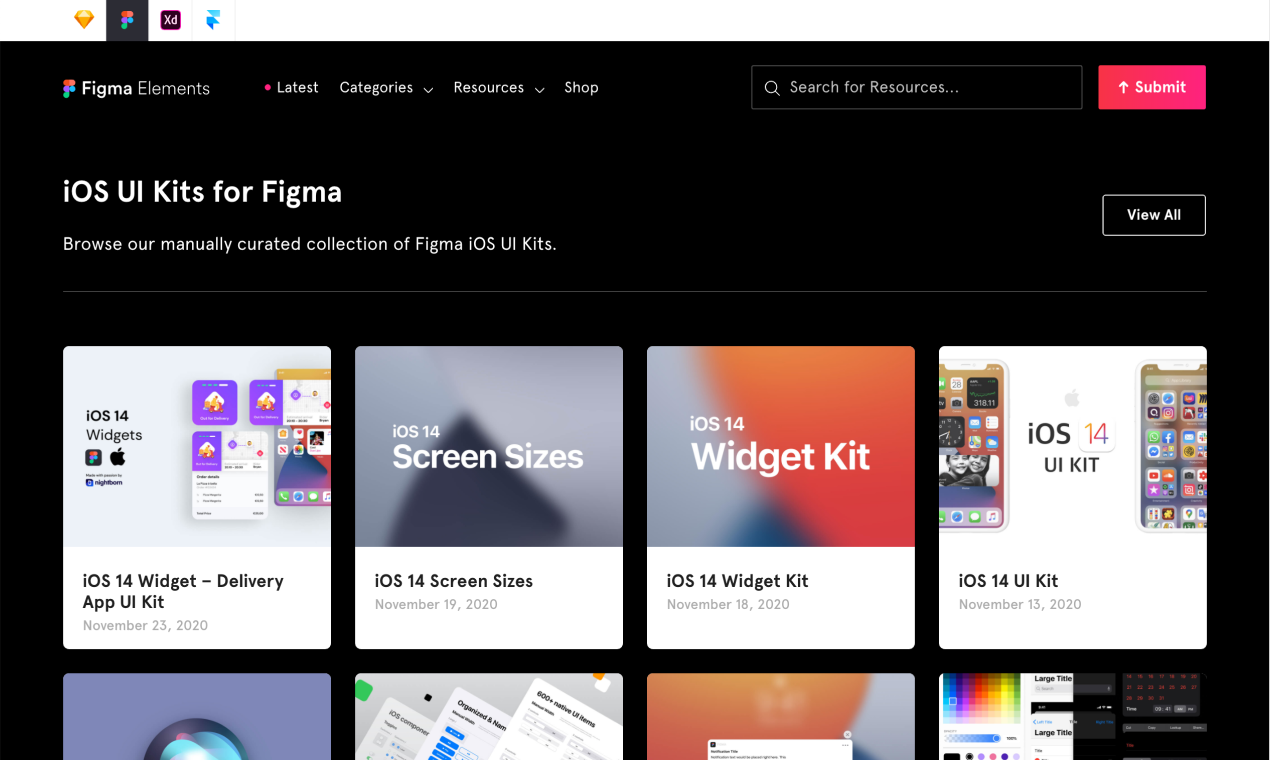Screen dimensions: 1270x760
Task: Open the Shop menu item
Action: [581, 88]
